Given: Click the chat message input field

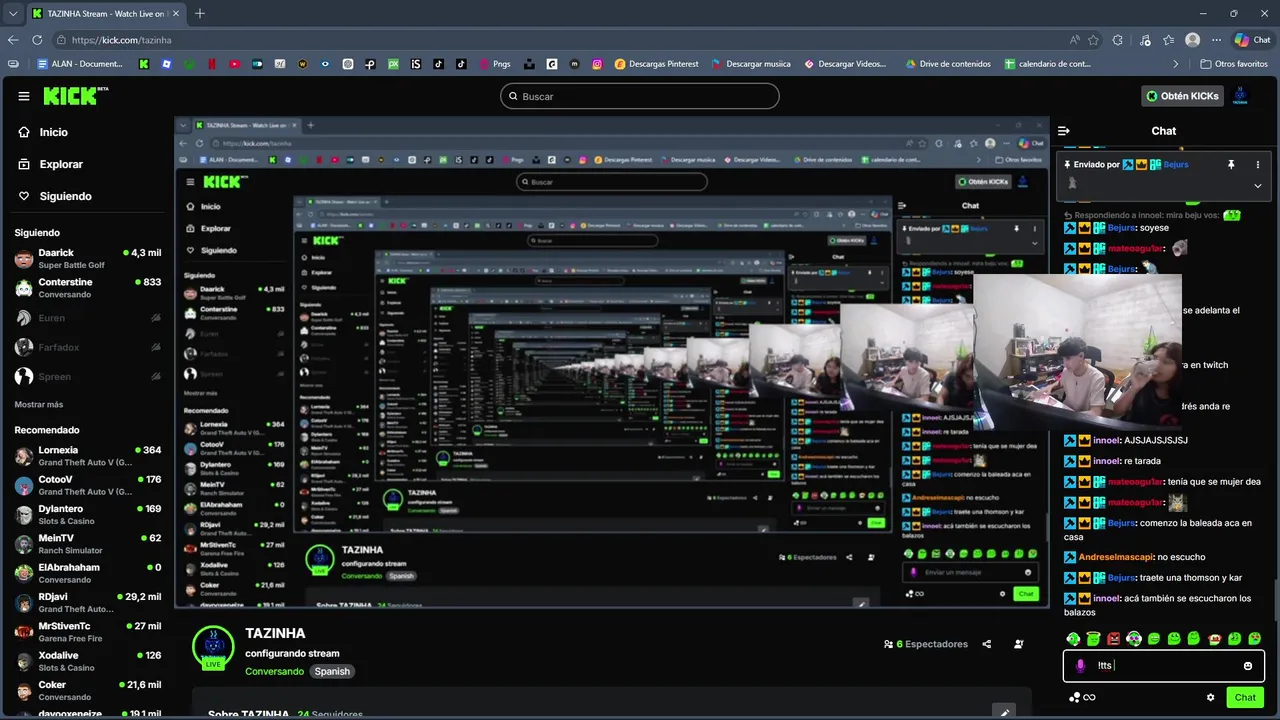Looking at the screenshot, I should [1164, 666].
